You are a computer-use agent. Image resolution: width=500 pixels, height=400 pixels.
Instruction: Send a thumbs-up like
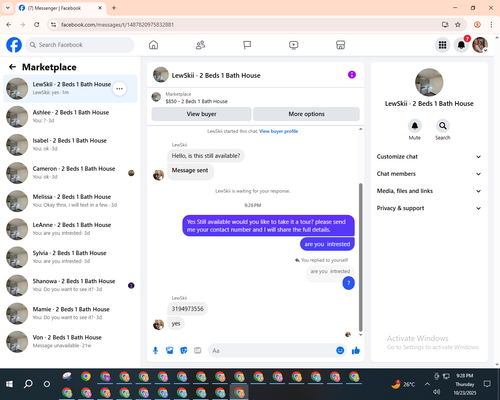(x=356, y=350)
